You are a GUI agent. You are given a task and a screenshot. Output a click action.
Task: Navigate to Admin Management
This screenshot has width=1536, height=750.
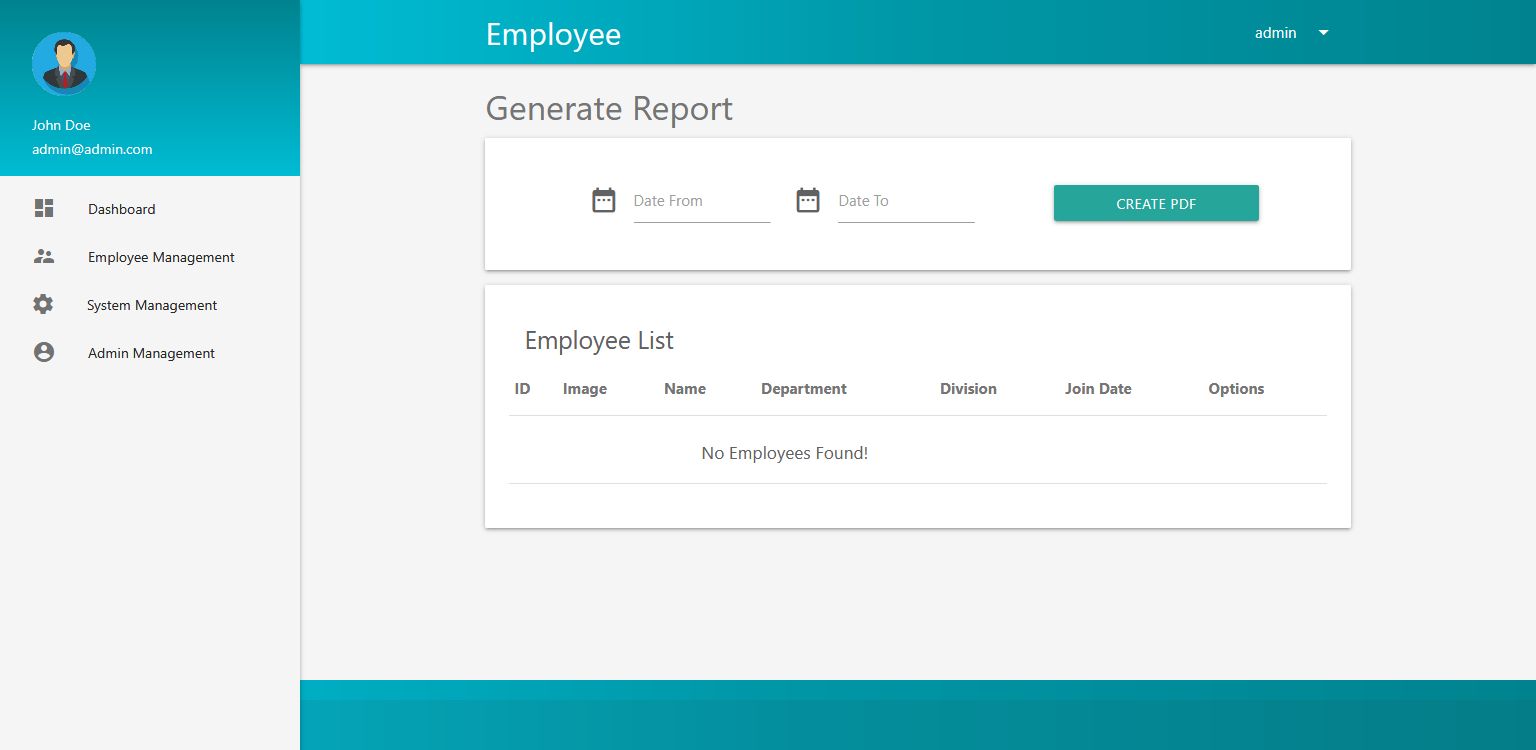(x=151, y=353)
